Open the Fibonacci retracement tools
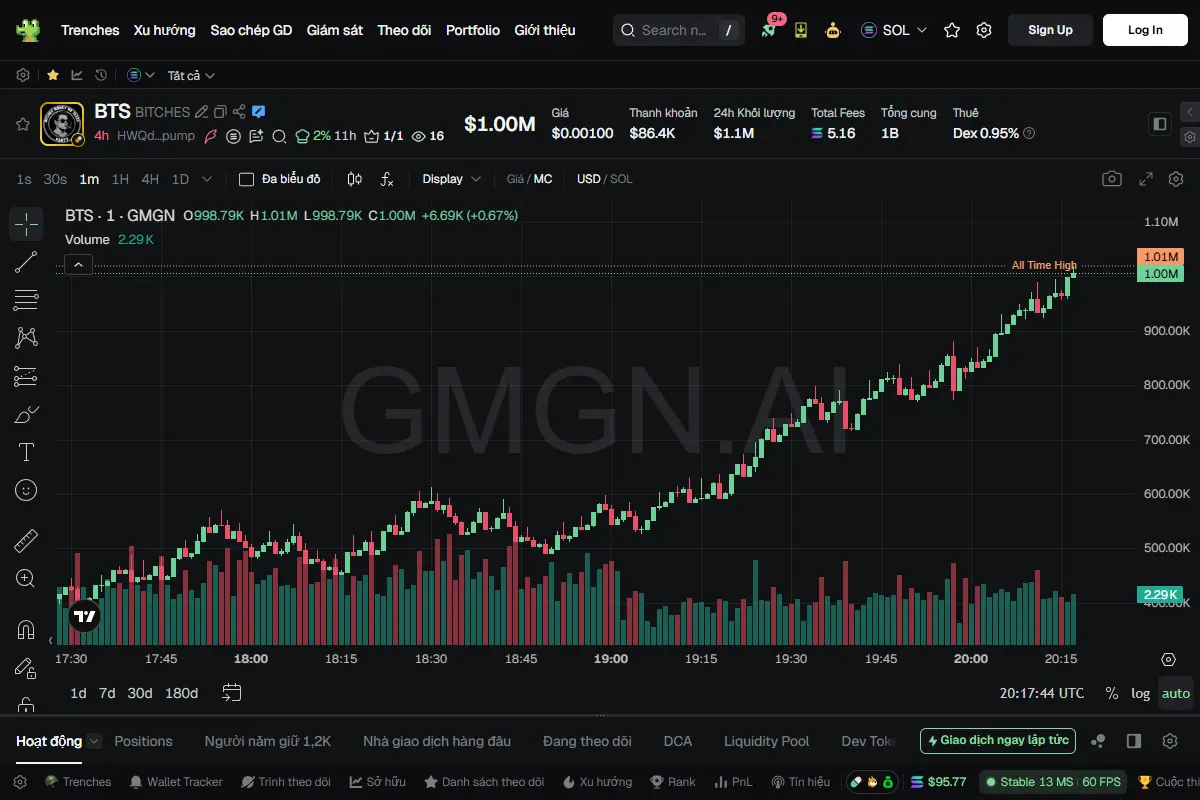 click(x=26, y=300)
